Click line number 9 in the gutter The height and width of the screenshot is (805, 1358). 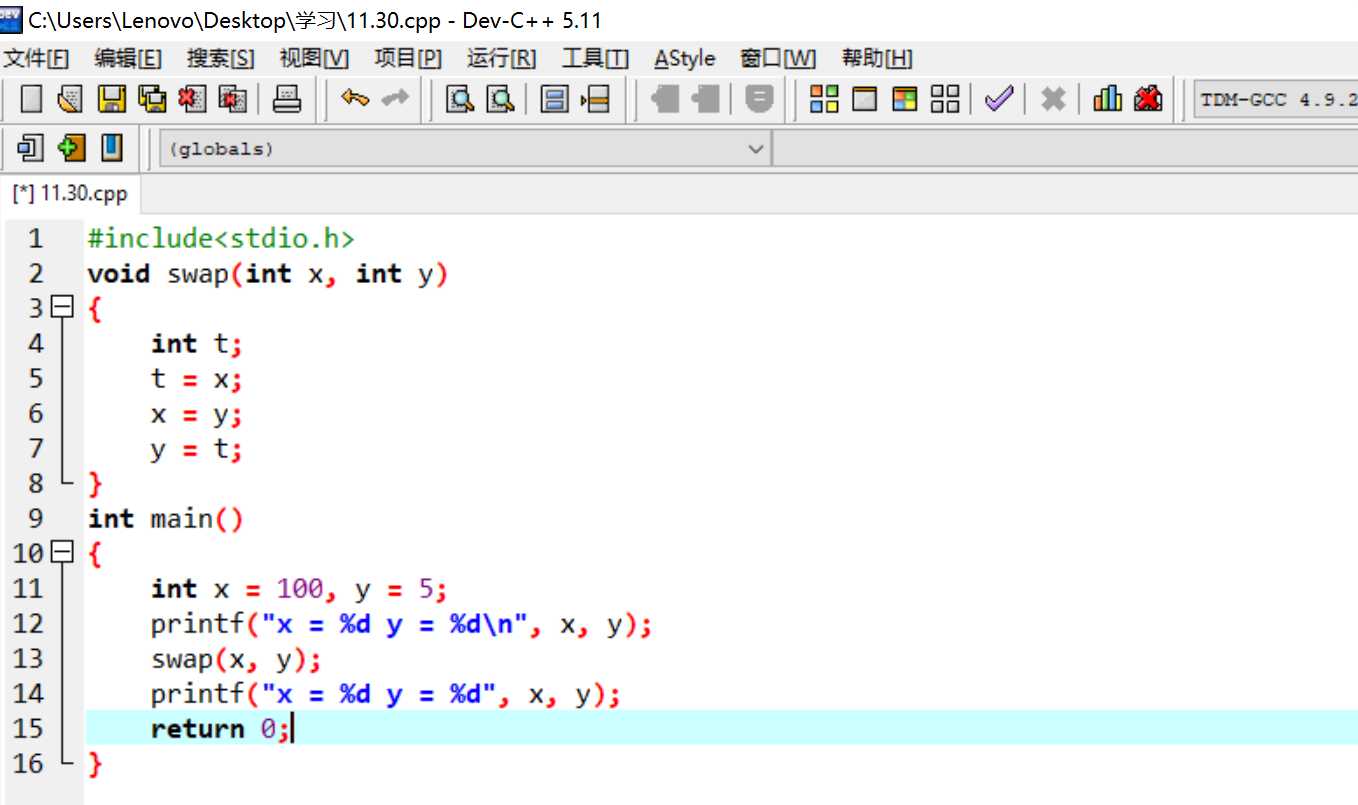pos(36,518)
